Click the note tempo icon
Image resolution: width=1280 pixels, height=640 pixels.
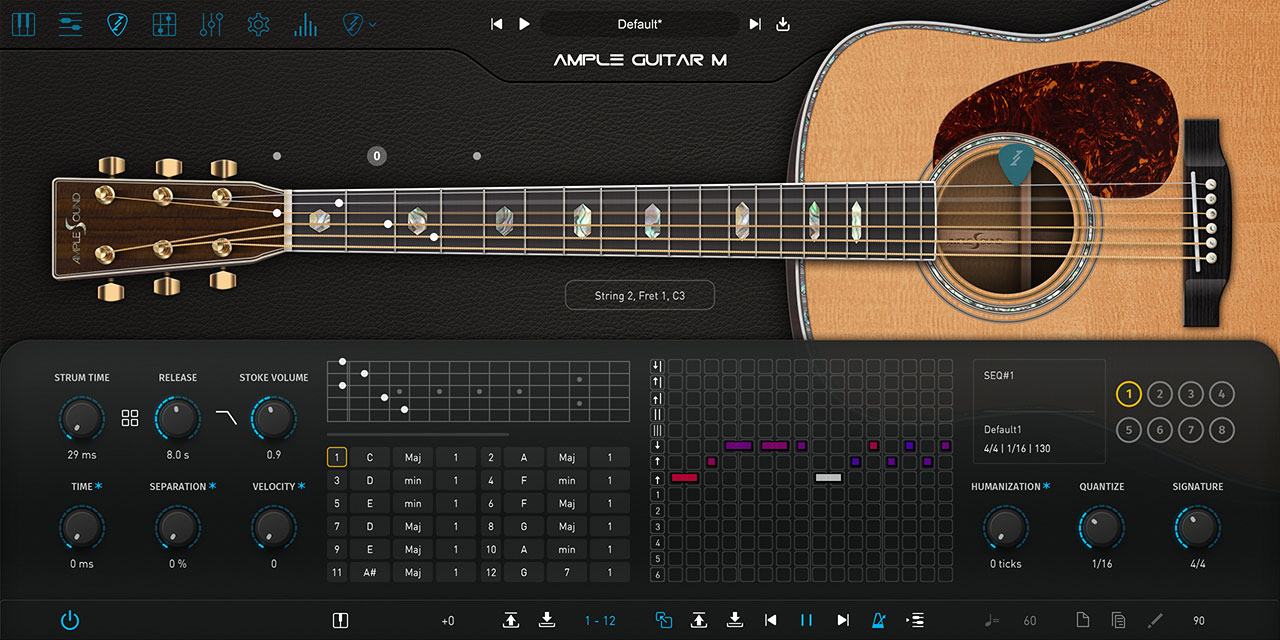point(992,620)
